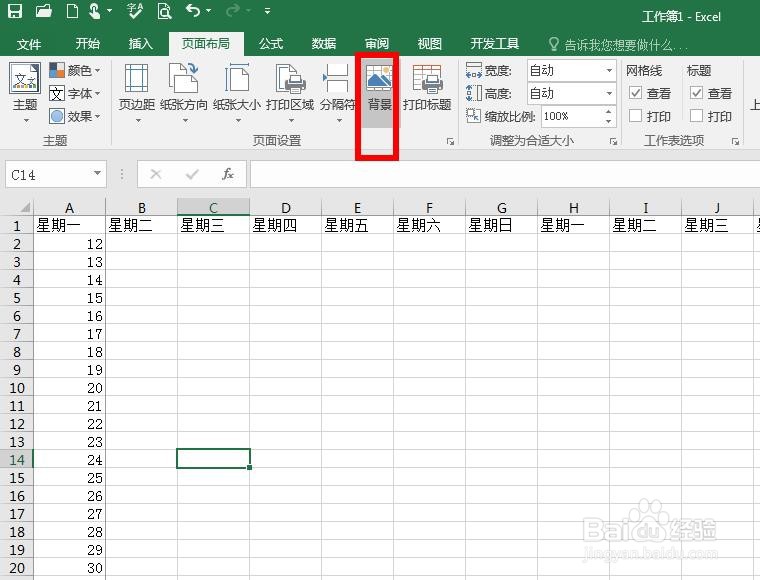Click the Insert Function fx button
Image resolution: width=760 pixels, height=580 pixels.
(x=228, y=174)
